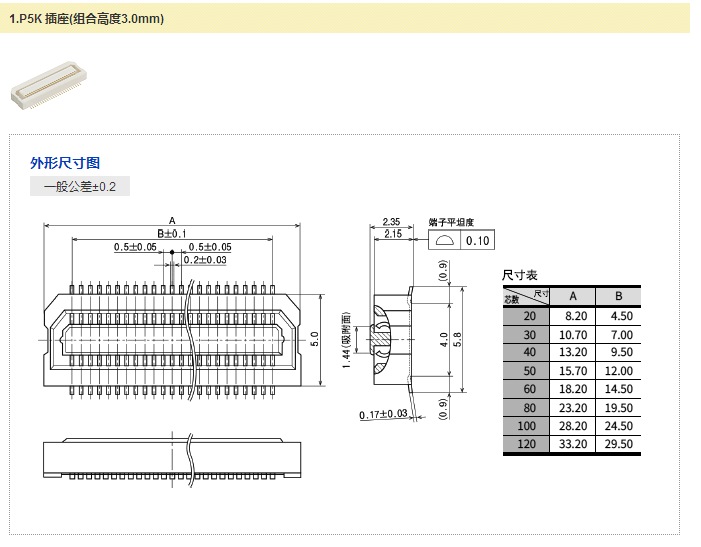Viewport: 701px width, 547px height.
Task: Click the 芯数/尺寸 table header cell
Action: tap(526, 296)
